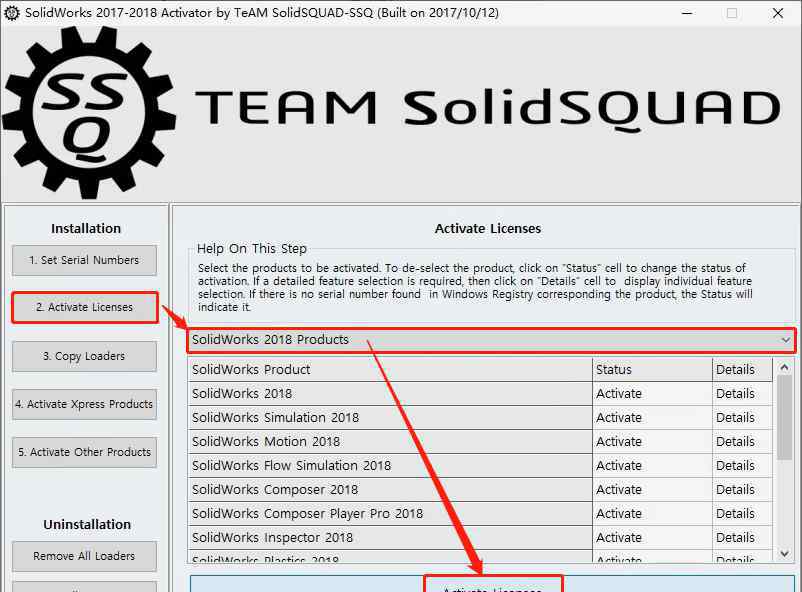This screenshot has height=592, width=802.
Task: Click the Status column header
Action: coord(651,370)
